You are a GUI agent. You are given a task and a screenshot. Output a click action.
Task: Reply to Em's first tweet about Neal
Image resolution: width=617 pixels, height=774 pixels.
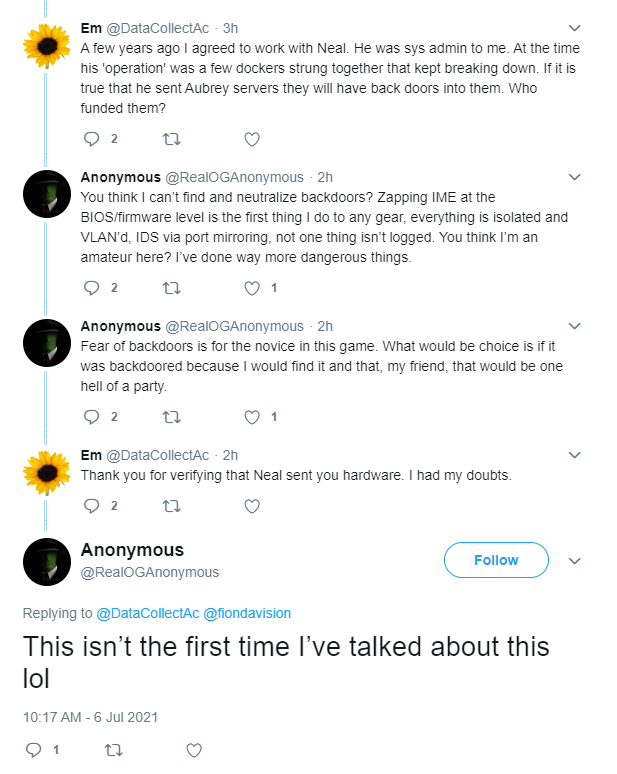pos(92,138)
